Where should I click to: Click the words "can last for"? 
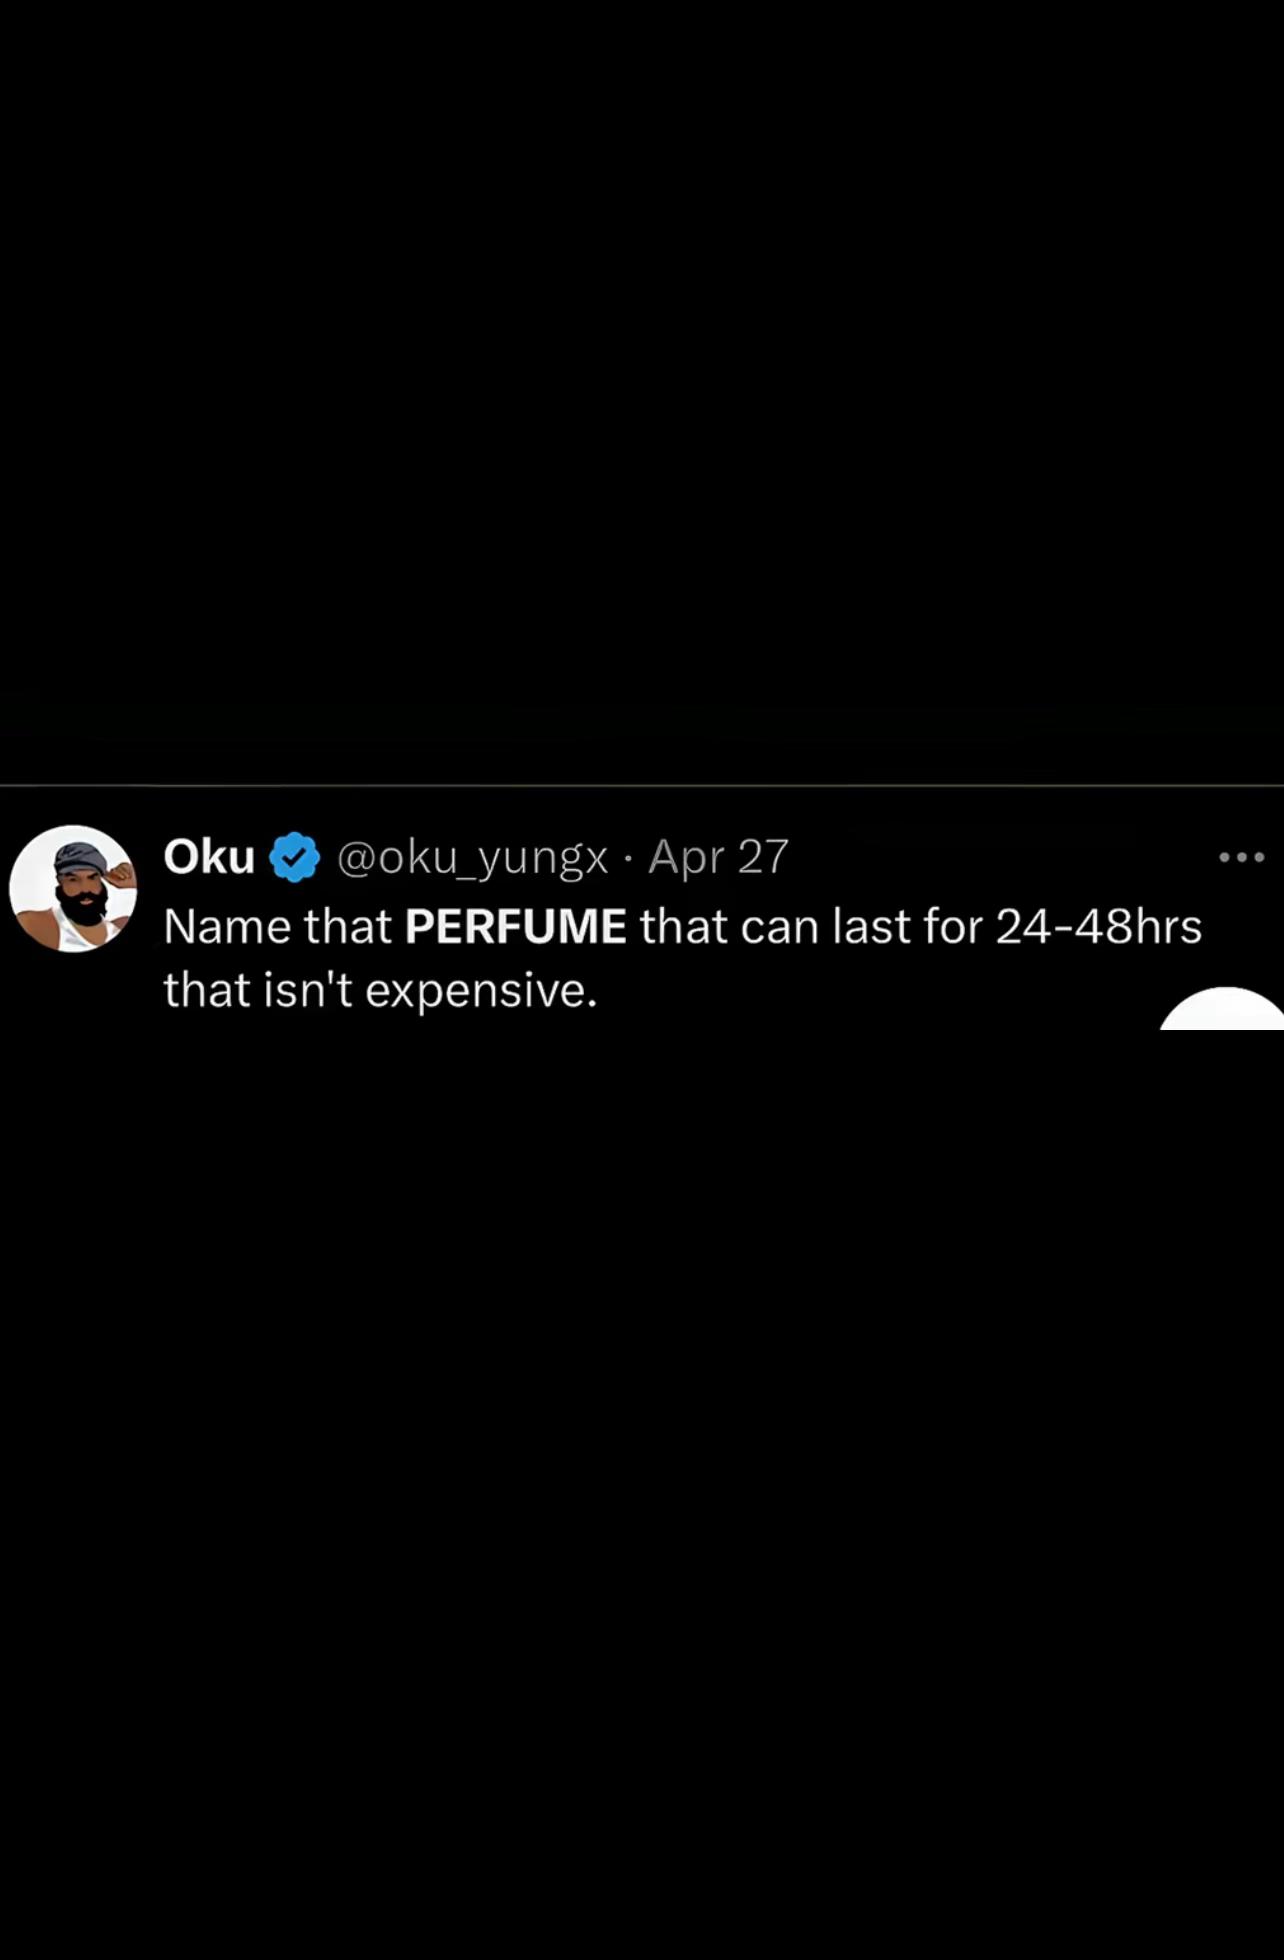click(861, 927)
